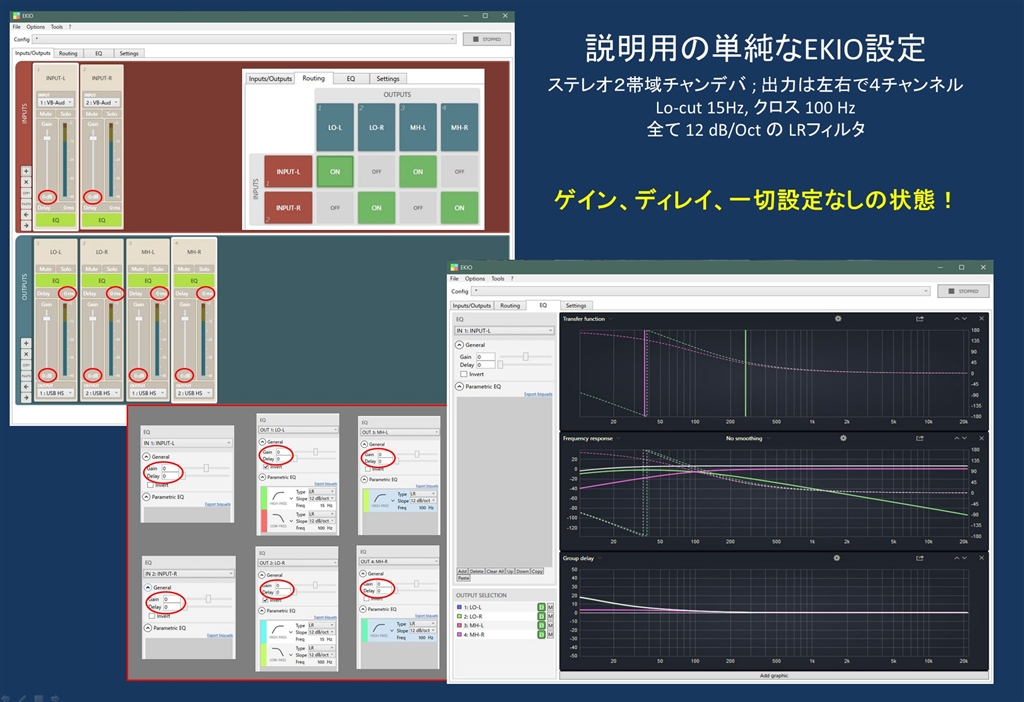The image size is (1024, 702).
Task: Remove output with X icon in OUTPUTS
Action: pos(26,354)
